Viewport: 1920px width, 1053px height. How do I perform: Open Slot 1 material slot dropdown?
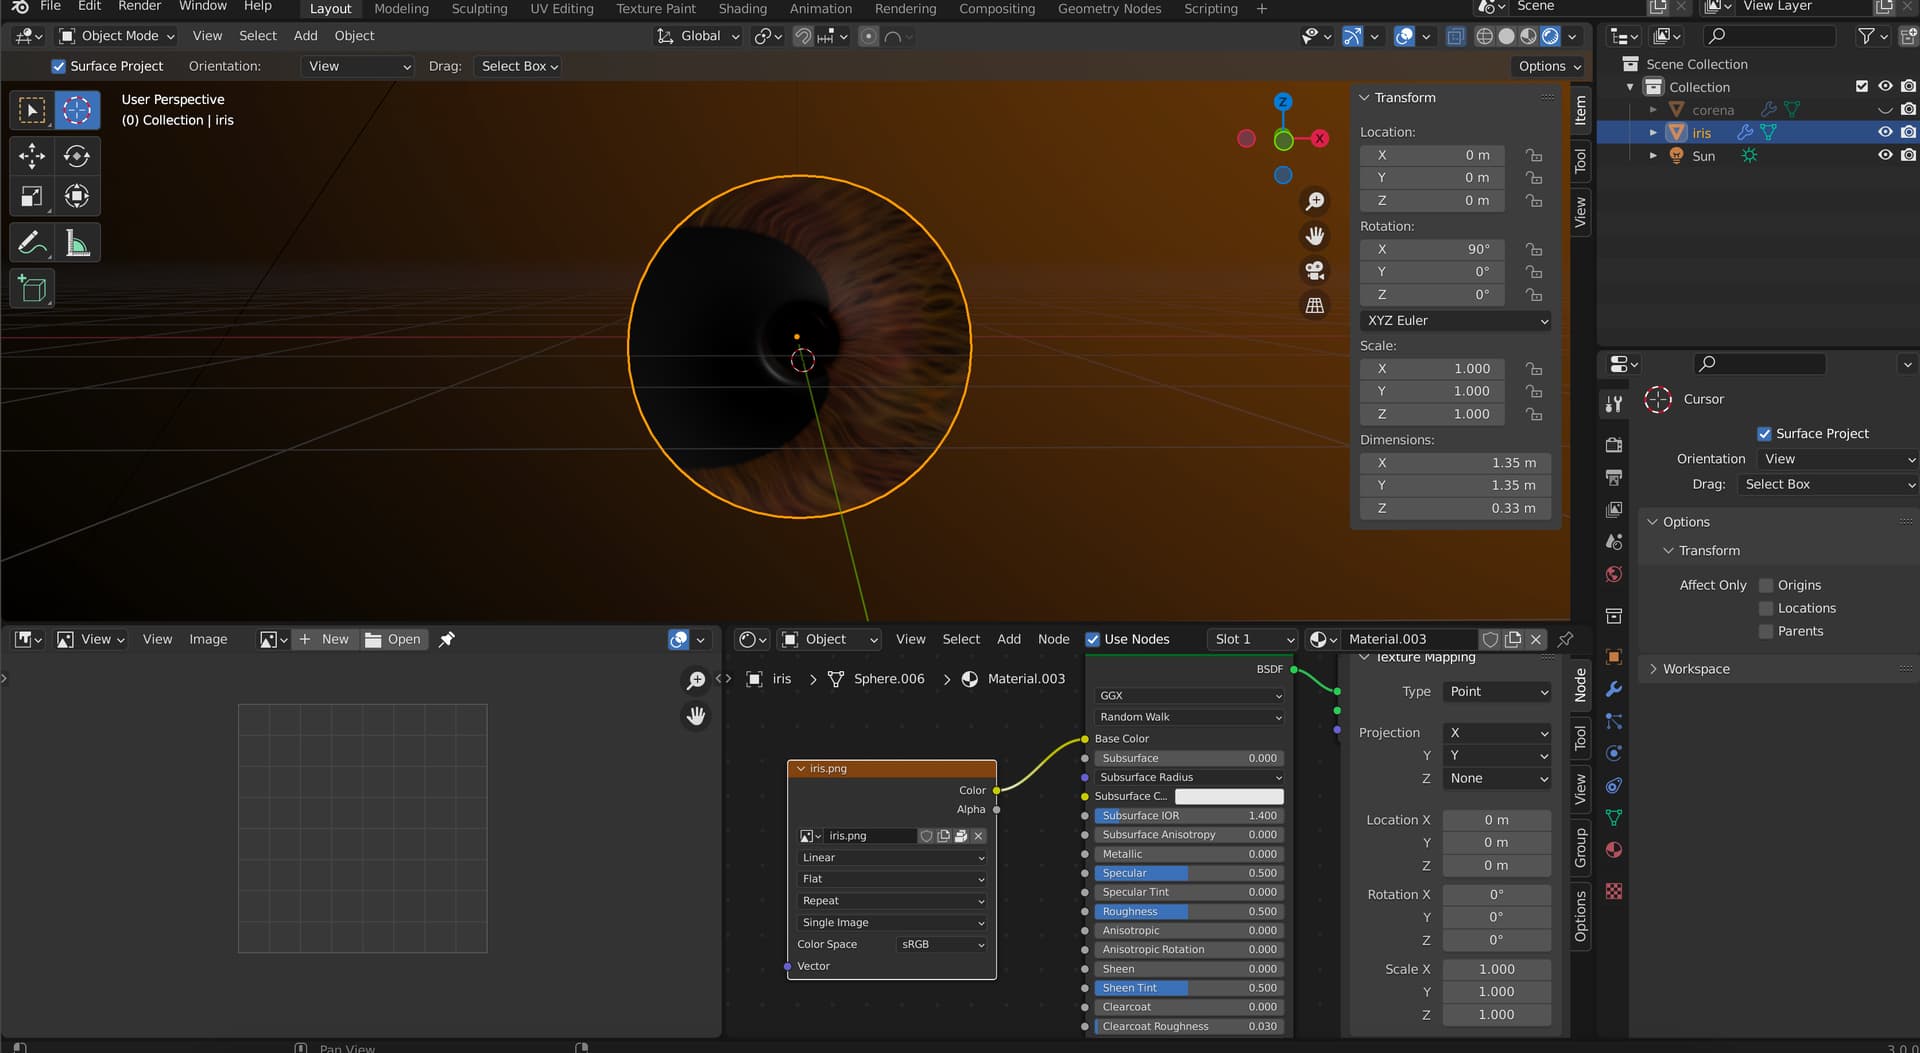pos(1252,639)
